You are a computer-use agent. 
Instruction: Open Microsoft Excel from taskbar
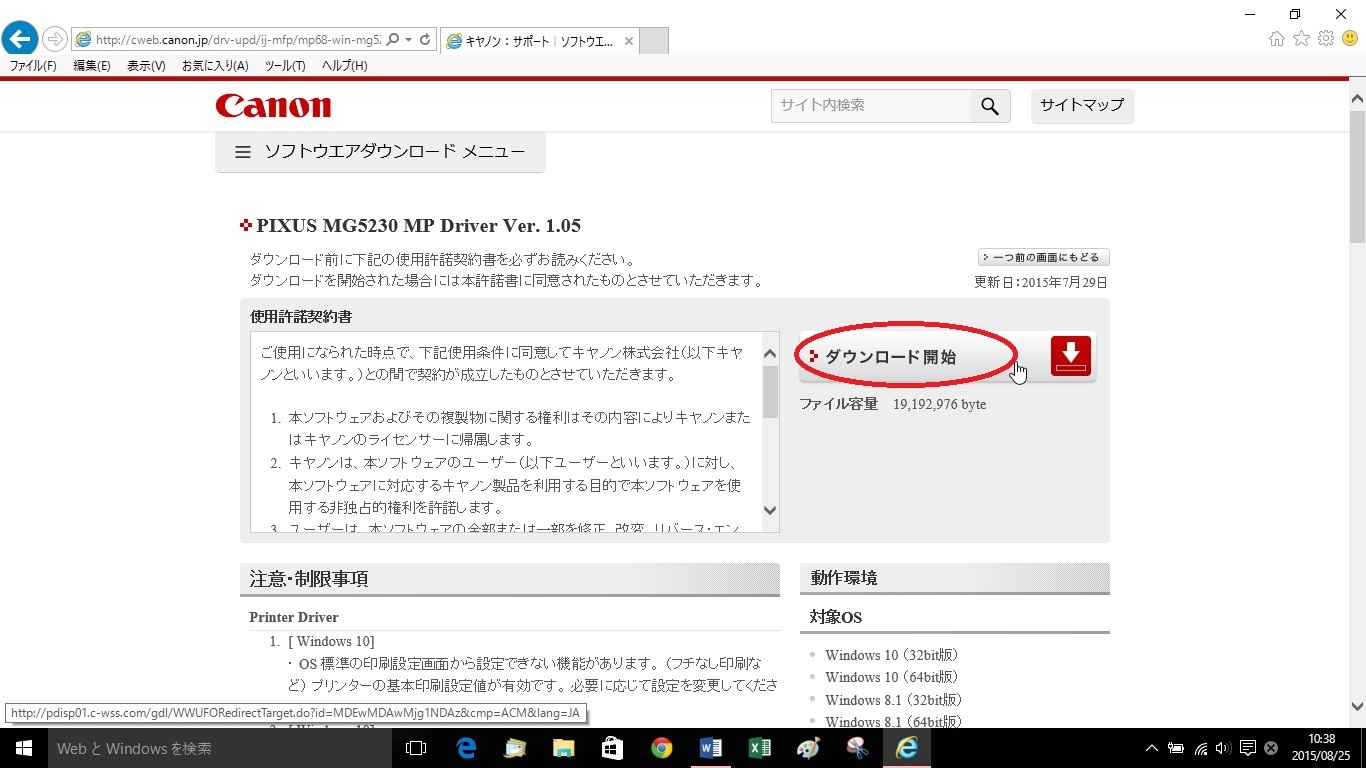(x=759, y=748)
